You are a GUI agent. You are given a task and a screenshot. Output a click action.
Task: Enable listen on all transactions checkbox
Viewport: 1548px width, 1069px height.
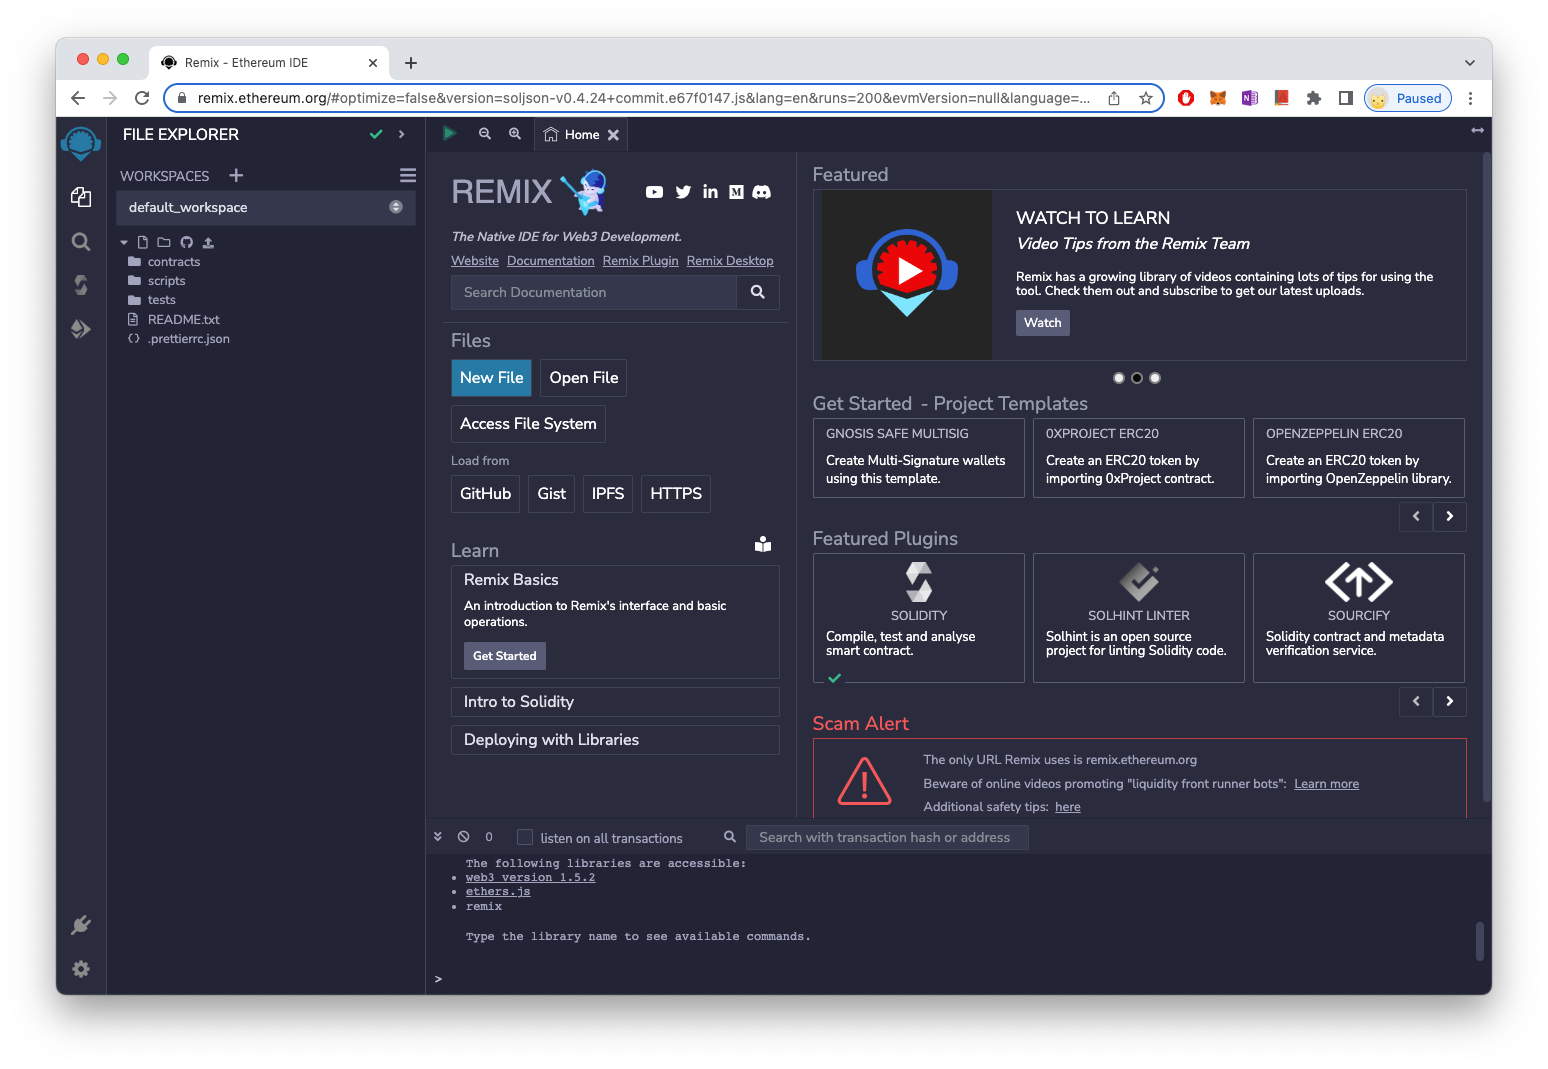coord(525,837)
